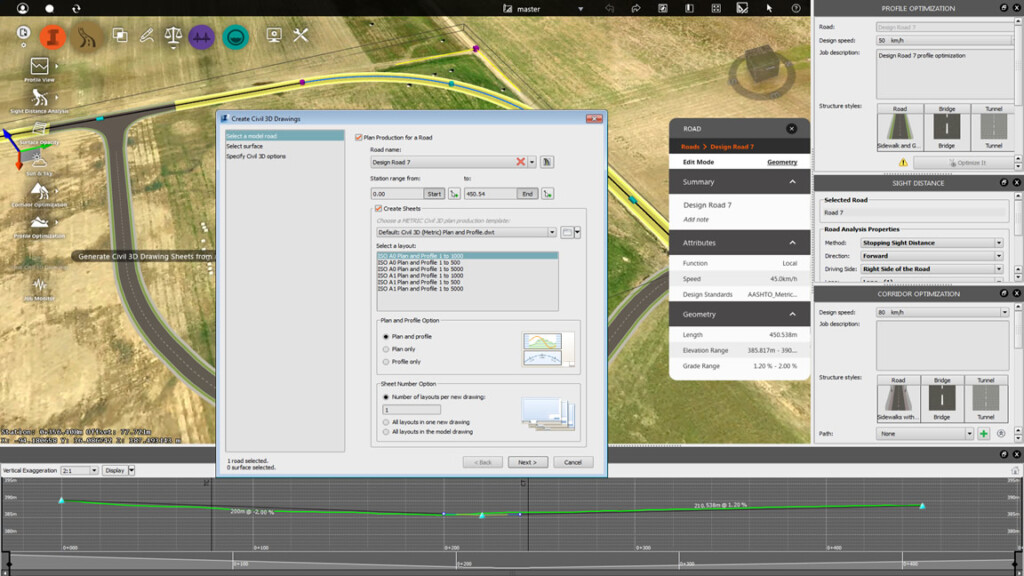Screen dimensions: 1024x576
Task: Open the chat bubble icon in top bar
Action: (x=50, y=8)
